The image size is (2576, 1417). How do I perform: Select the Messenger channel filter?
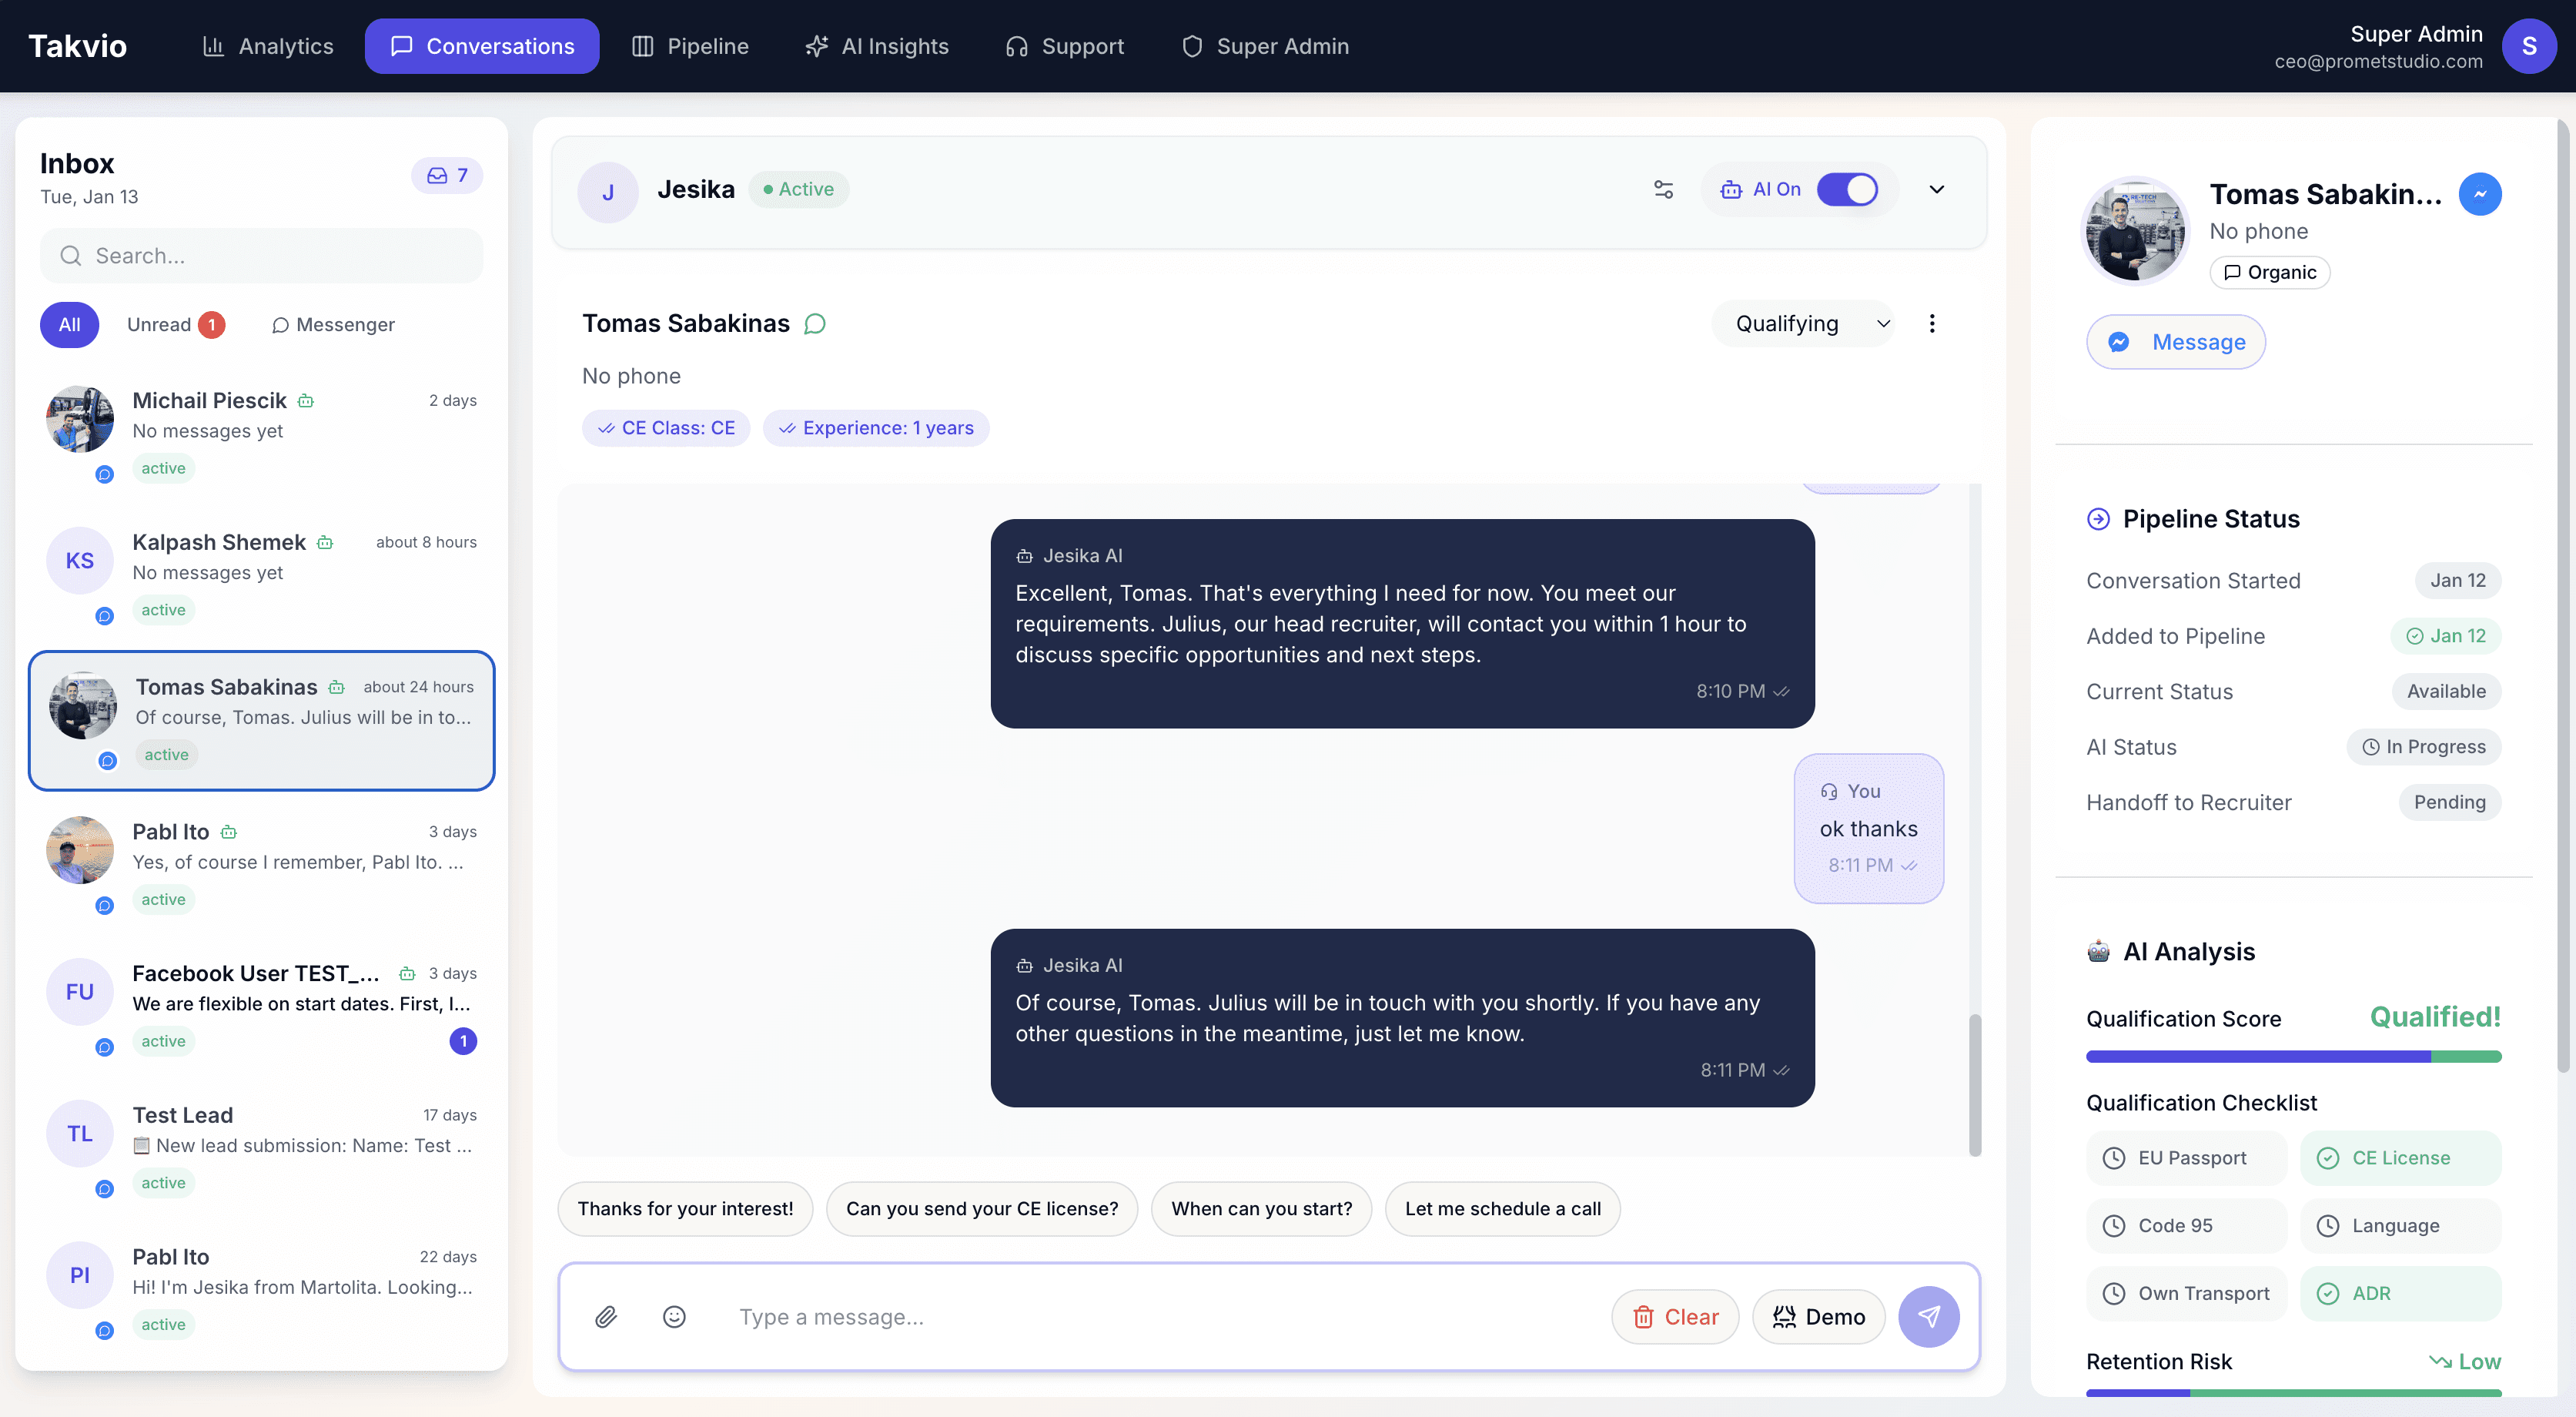click(x=333, y=324)
